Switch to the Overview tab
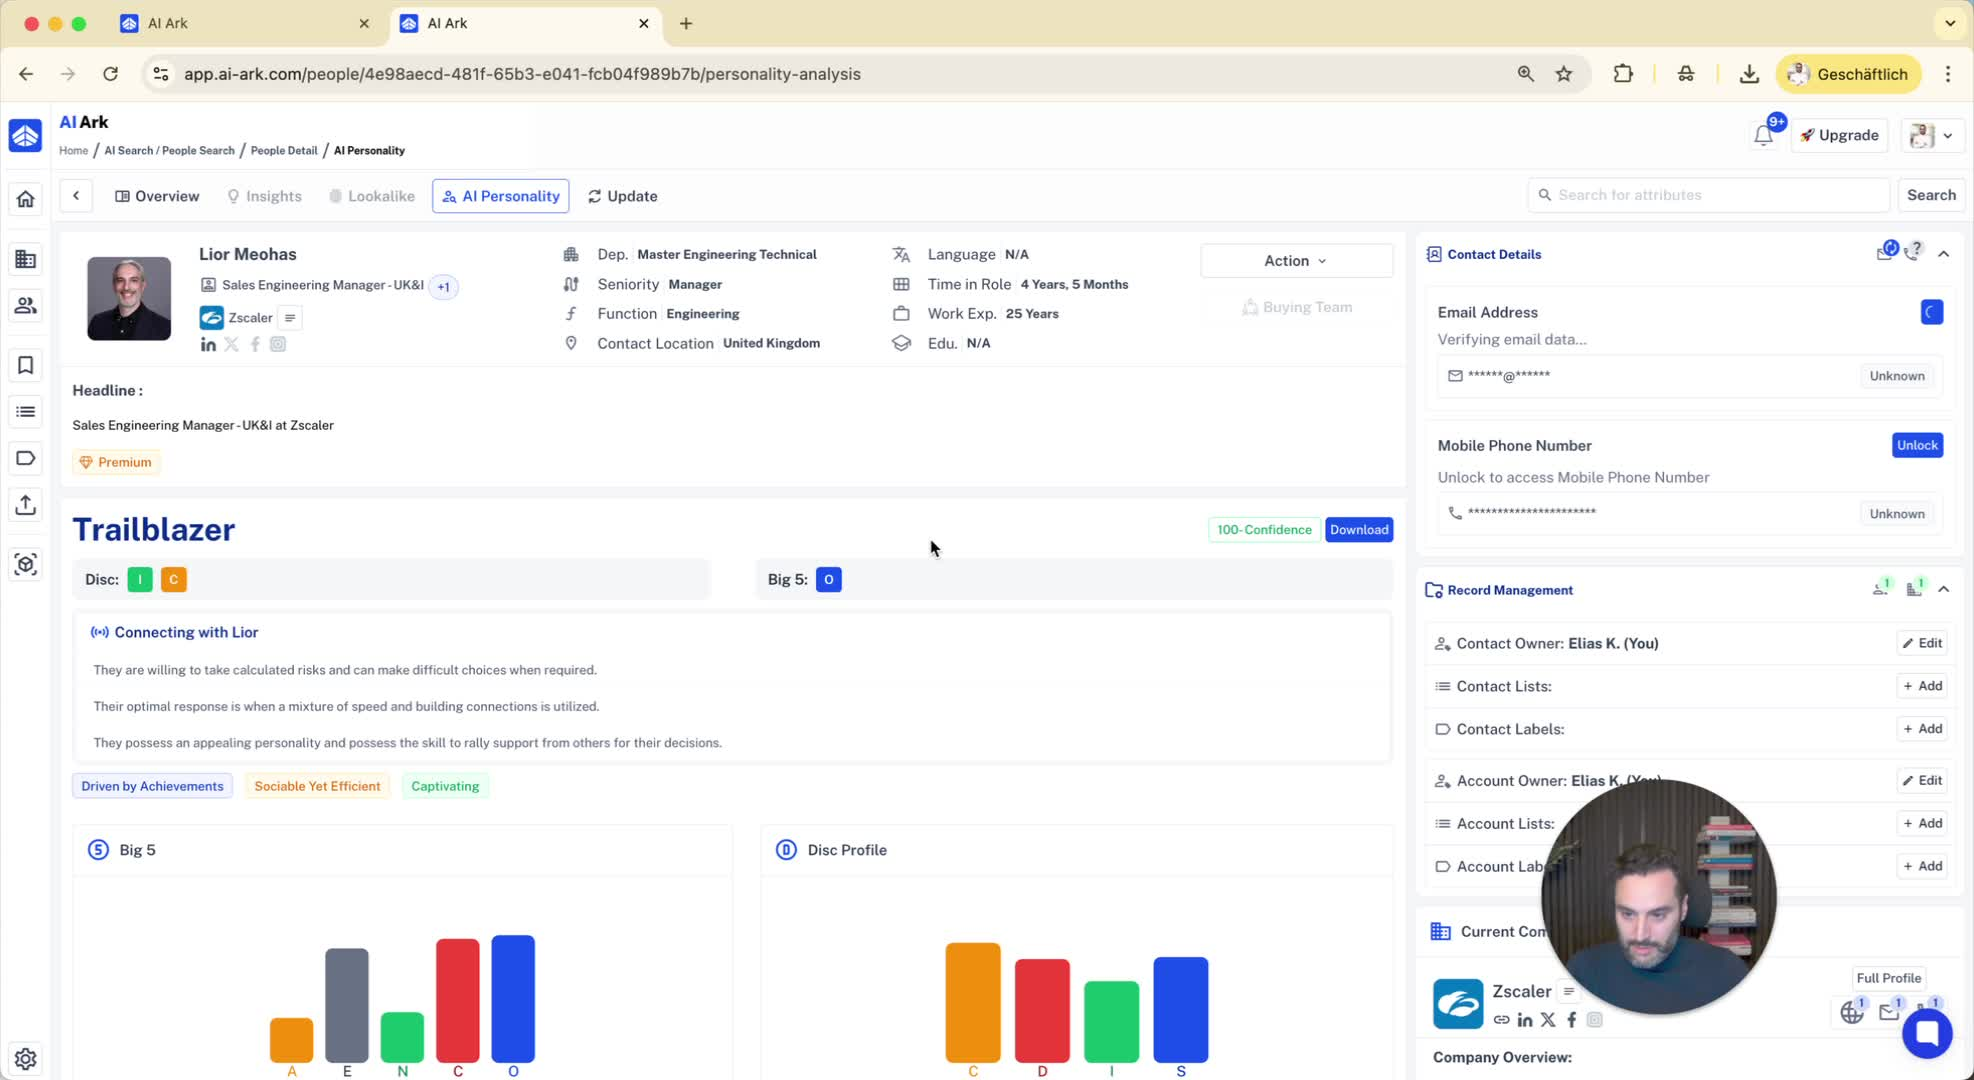Screen dimensions: 1974x1080 [157, 196]
